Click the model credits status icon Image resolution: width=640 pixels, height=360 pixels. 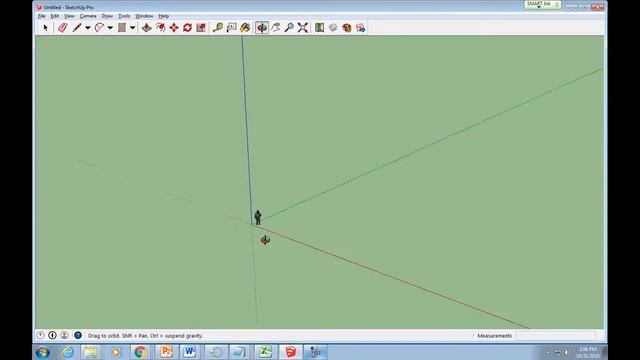pyautogui.click(x=52, y=335)
